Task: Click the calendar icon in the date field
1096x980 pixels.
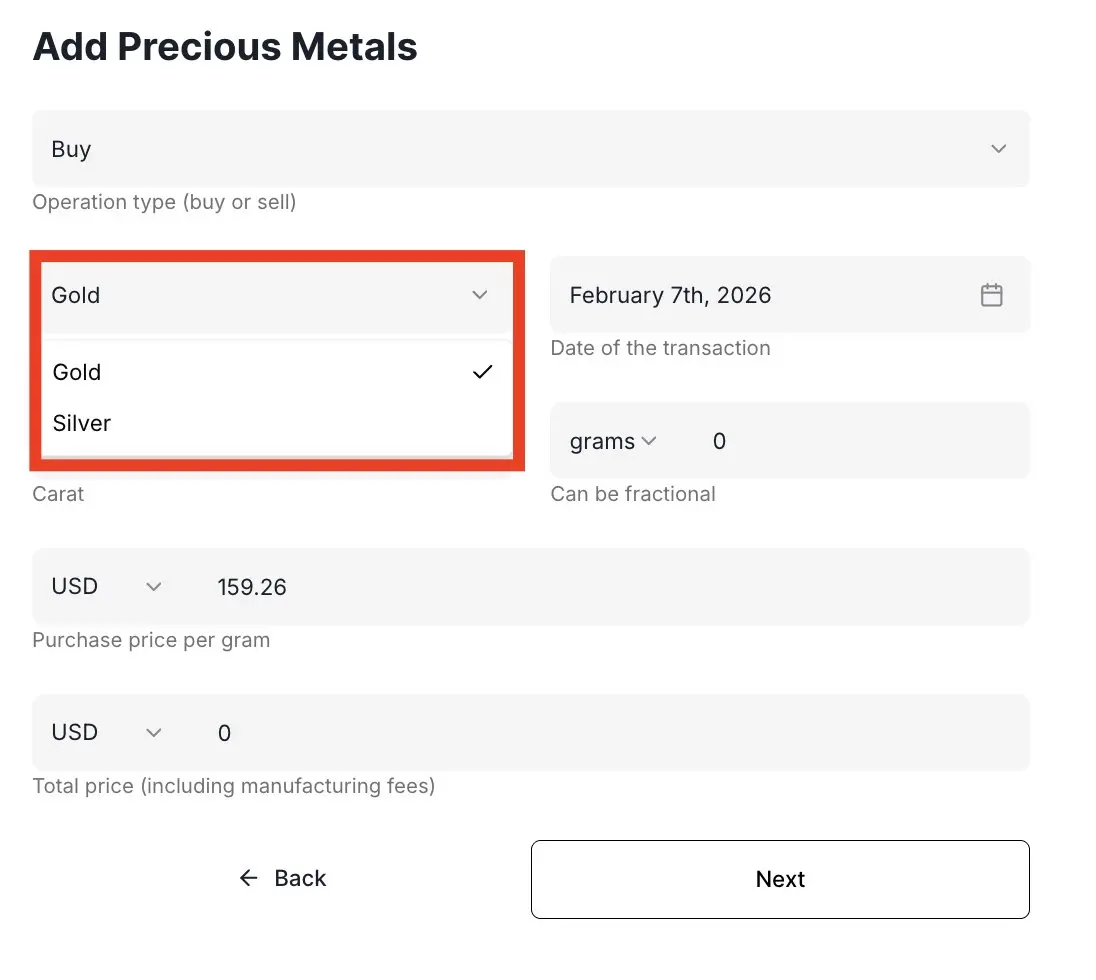Action: coord(991,295)
